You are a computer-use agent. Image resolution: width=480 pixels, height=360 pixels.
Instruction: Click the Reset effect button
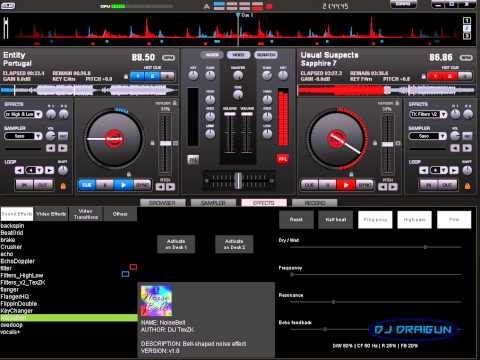[x=296, y=220]
